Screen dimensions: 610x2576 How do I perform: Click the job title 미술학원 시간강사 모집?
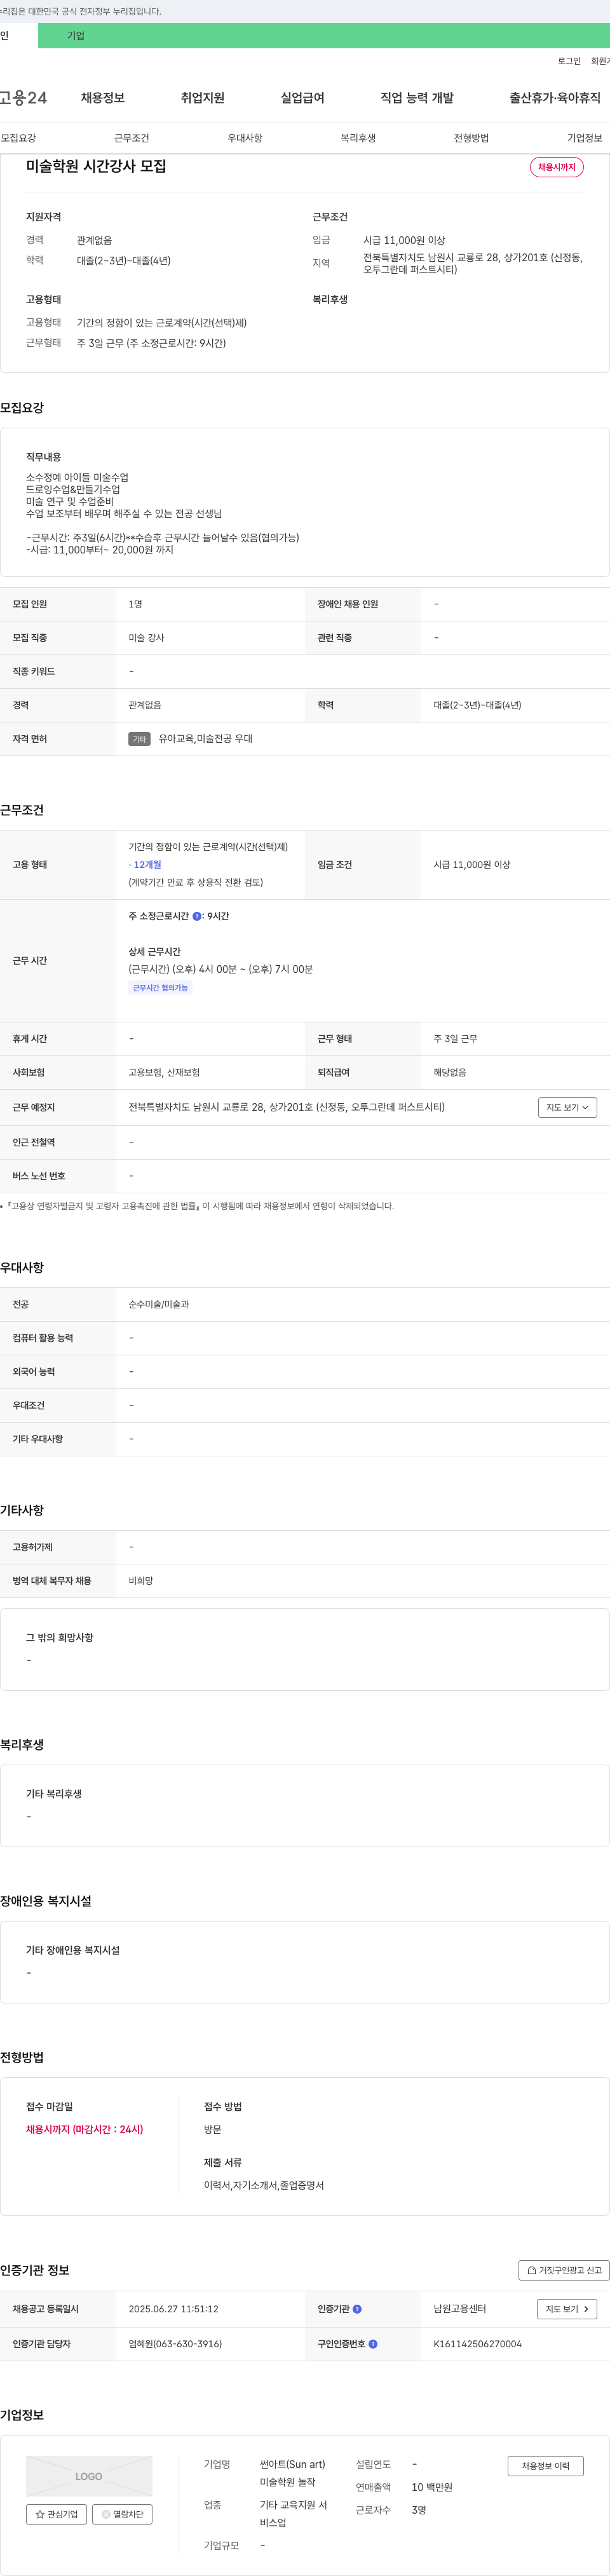click(96, 166)
